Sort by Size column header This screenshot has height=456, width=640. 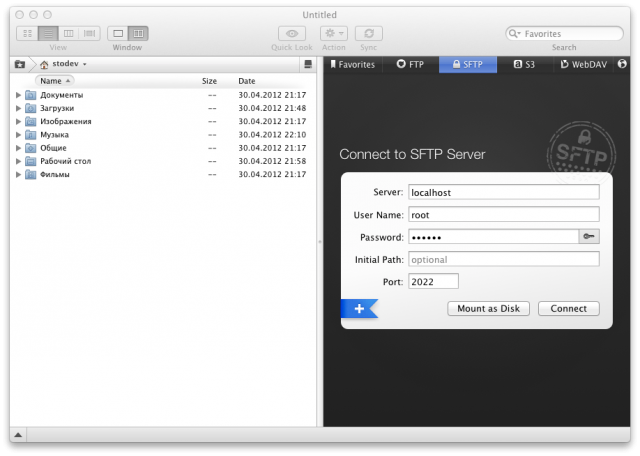point(209,81)
